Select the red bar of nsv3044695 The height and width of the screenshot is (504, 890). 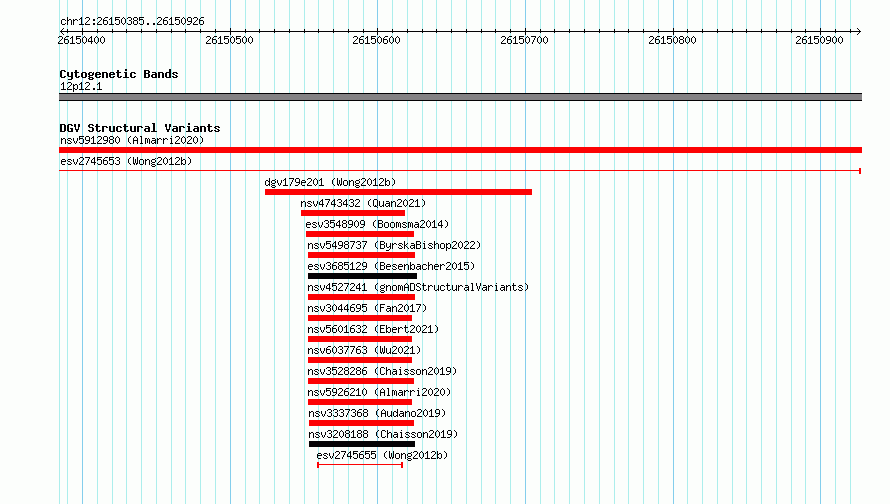click(360, 318)
